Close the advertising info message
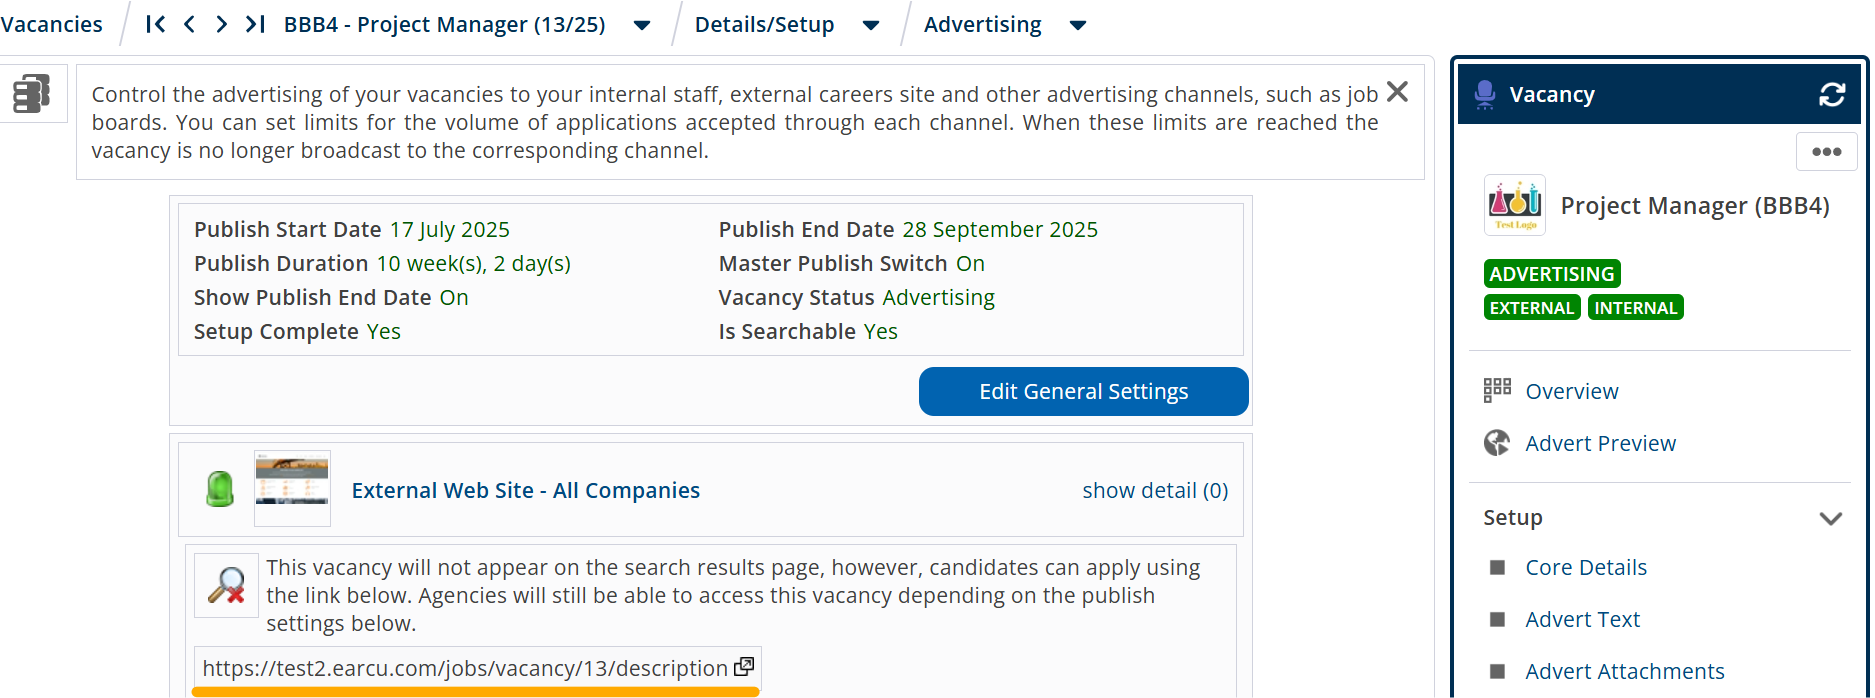Viewport: 1875px width, 698px height. pyautogui.click(x=1397, y=92)
